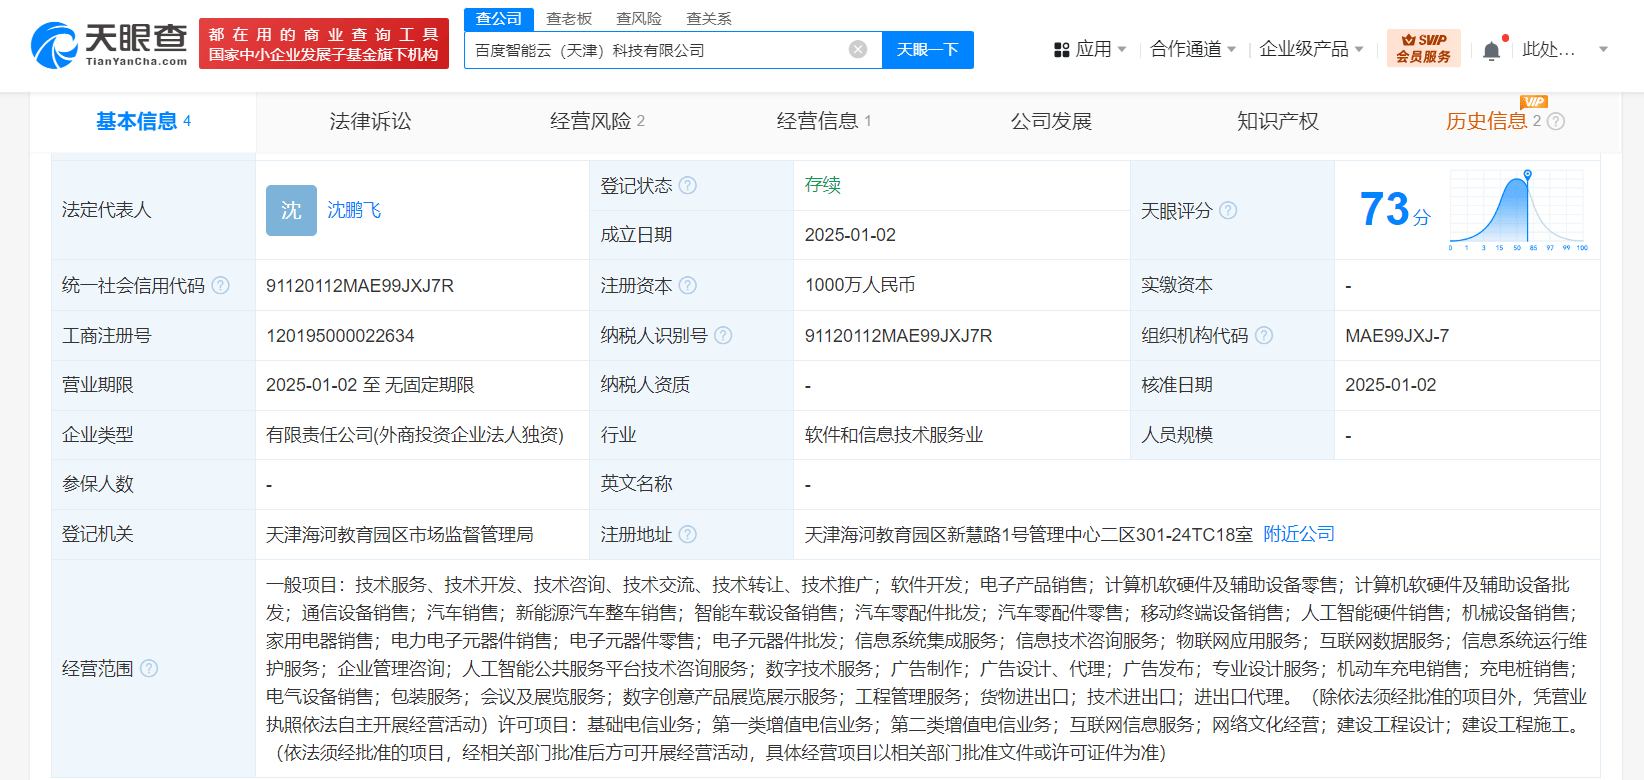Switch to the 知识产权 tab

[1277, 121]
